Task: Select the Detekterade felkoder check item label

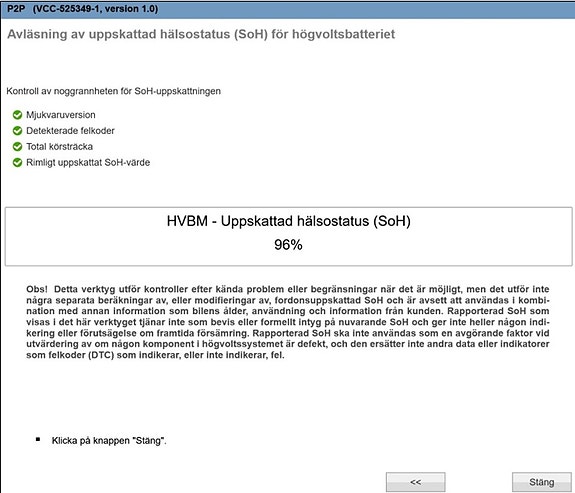Action: (70, 131)
